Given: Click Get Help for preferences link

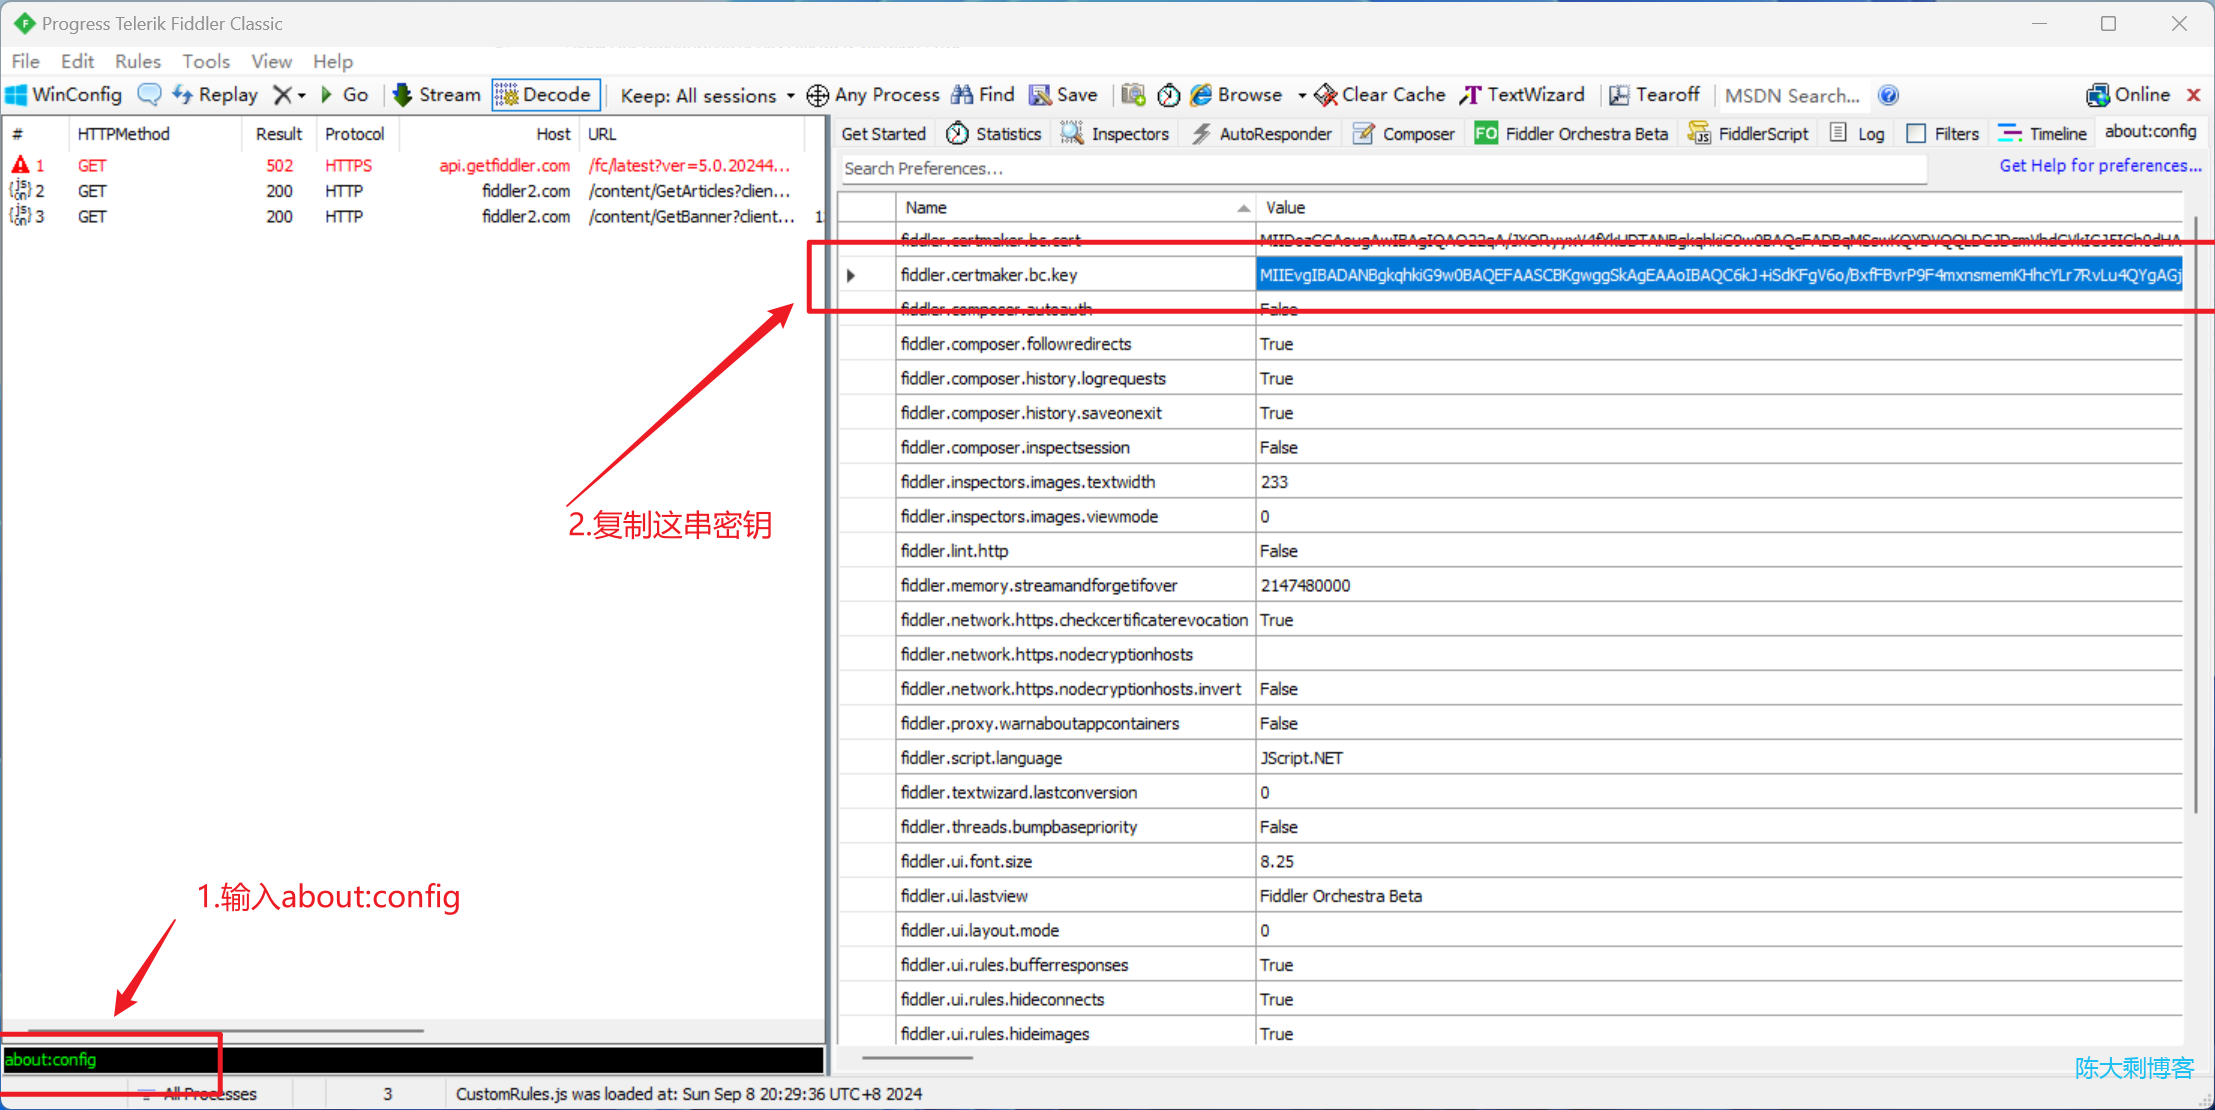Looking at the screenshot, I should tap(2098, 166).
